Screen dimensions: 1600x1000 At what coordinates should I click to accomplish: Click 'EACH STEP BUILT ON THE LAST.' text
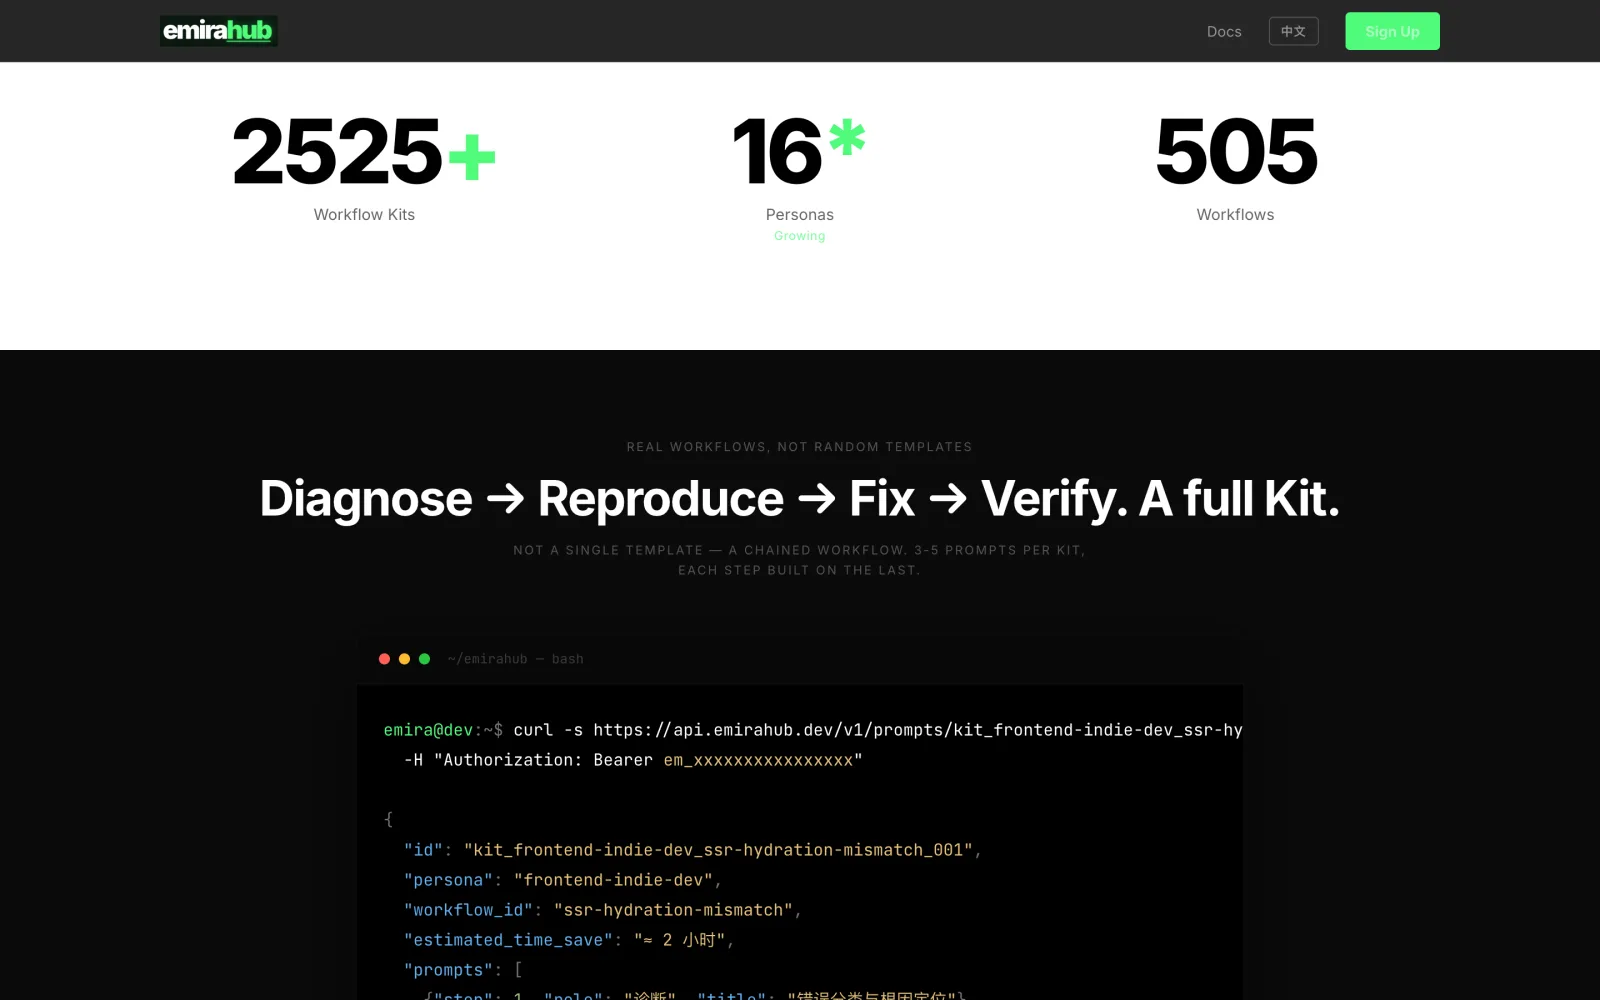coord(799,570)
